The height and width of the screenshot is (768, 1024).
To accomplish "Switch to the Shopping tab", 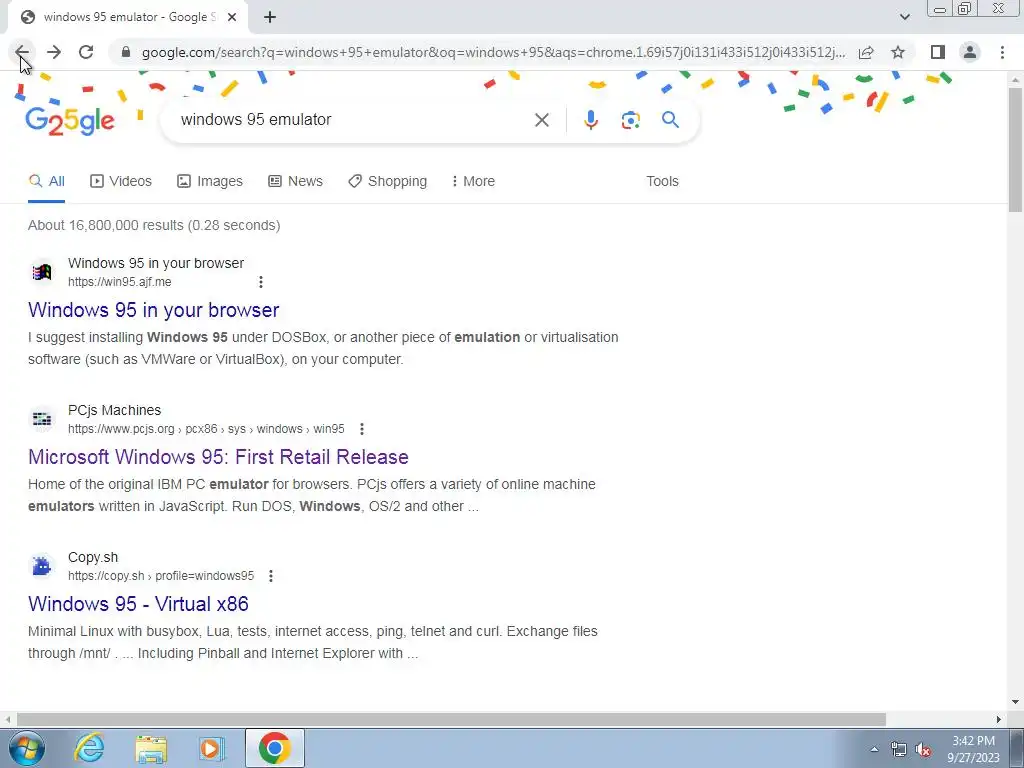I will 387,182.
